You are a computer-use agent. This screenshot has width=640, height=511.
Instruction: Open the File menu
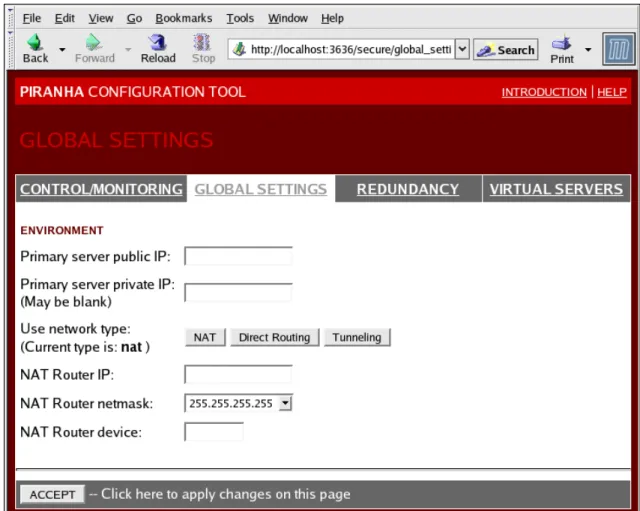pyautogui.click(x=31, y=18)
